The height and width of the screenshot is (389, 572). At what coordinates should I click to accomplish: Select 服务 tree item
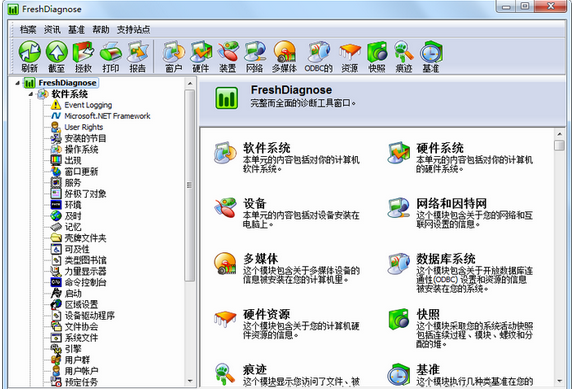[x=73, y=182]
